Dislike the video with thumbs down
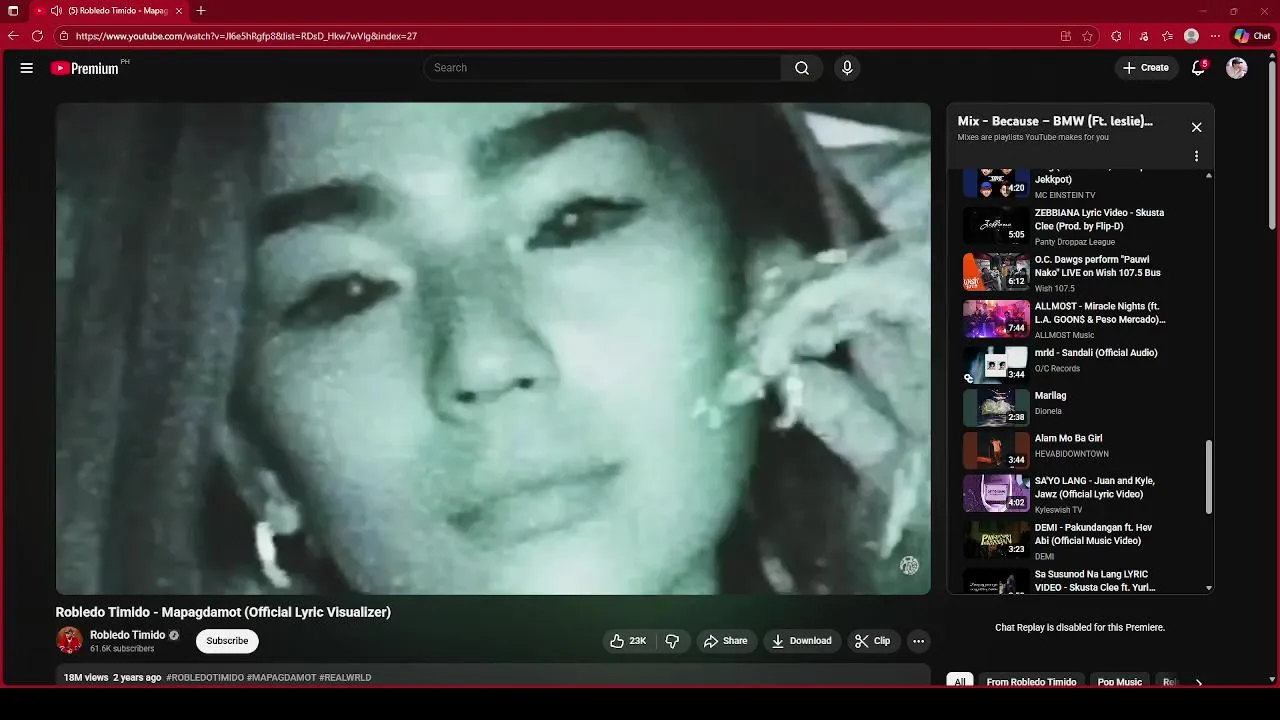Image resolution: width=1280 pixels, height=720 pixels. 673,641
